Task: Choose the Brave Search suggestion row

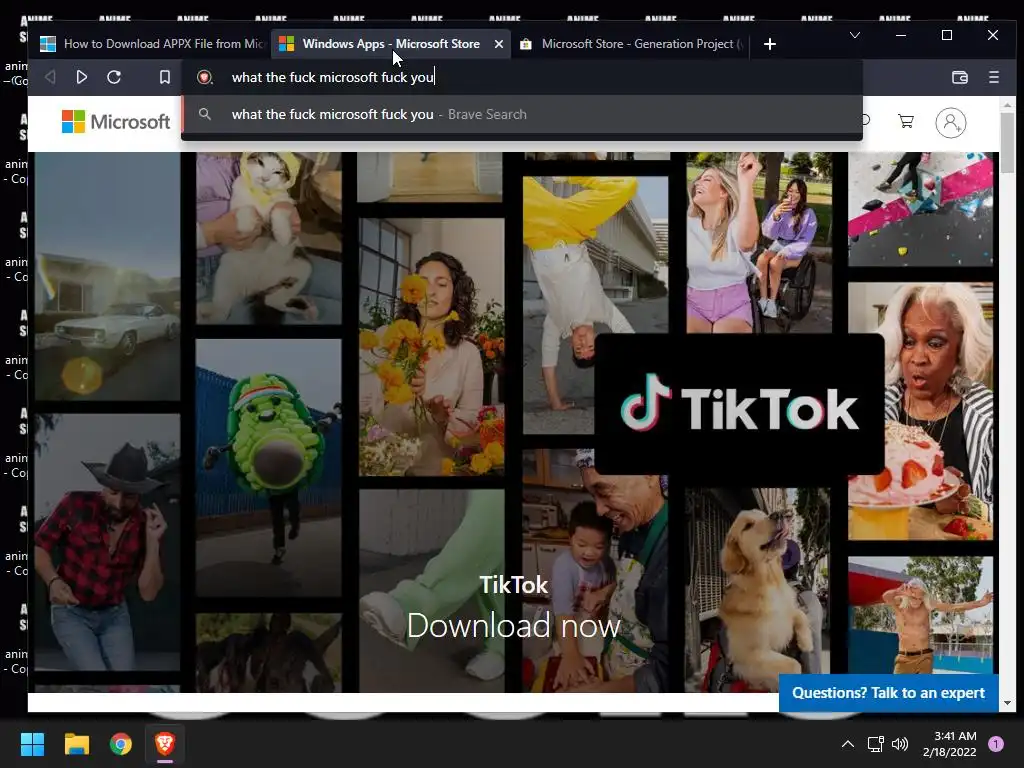Action: (x=522, y=114)
